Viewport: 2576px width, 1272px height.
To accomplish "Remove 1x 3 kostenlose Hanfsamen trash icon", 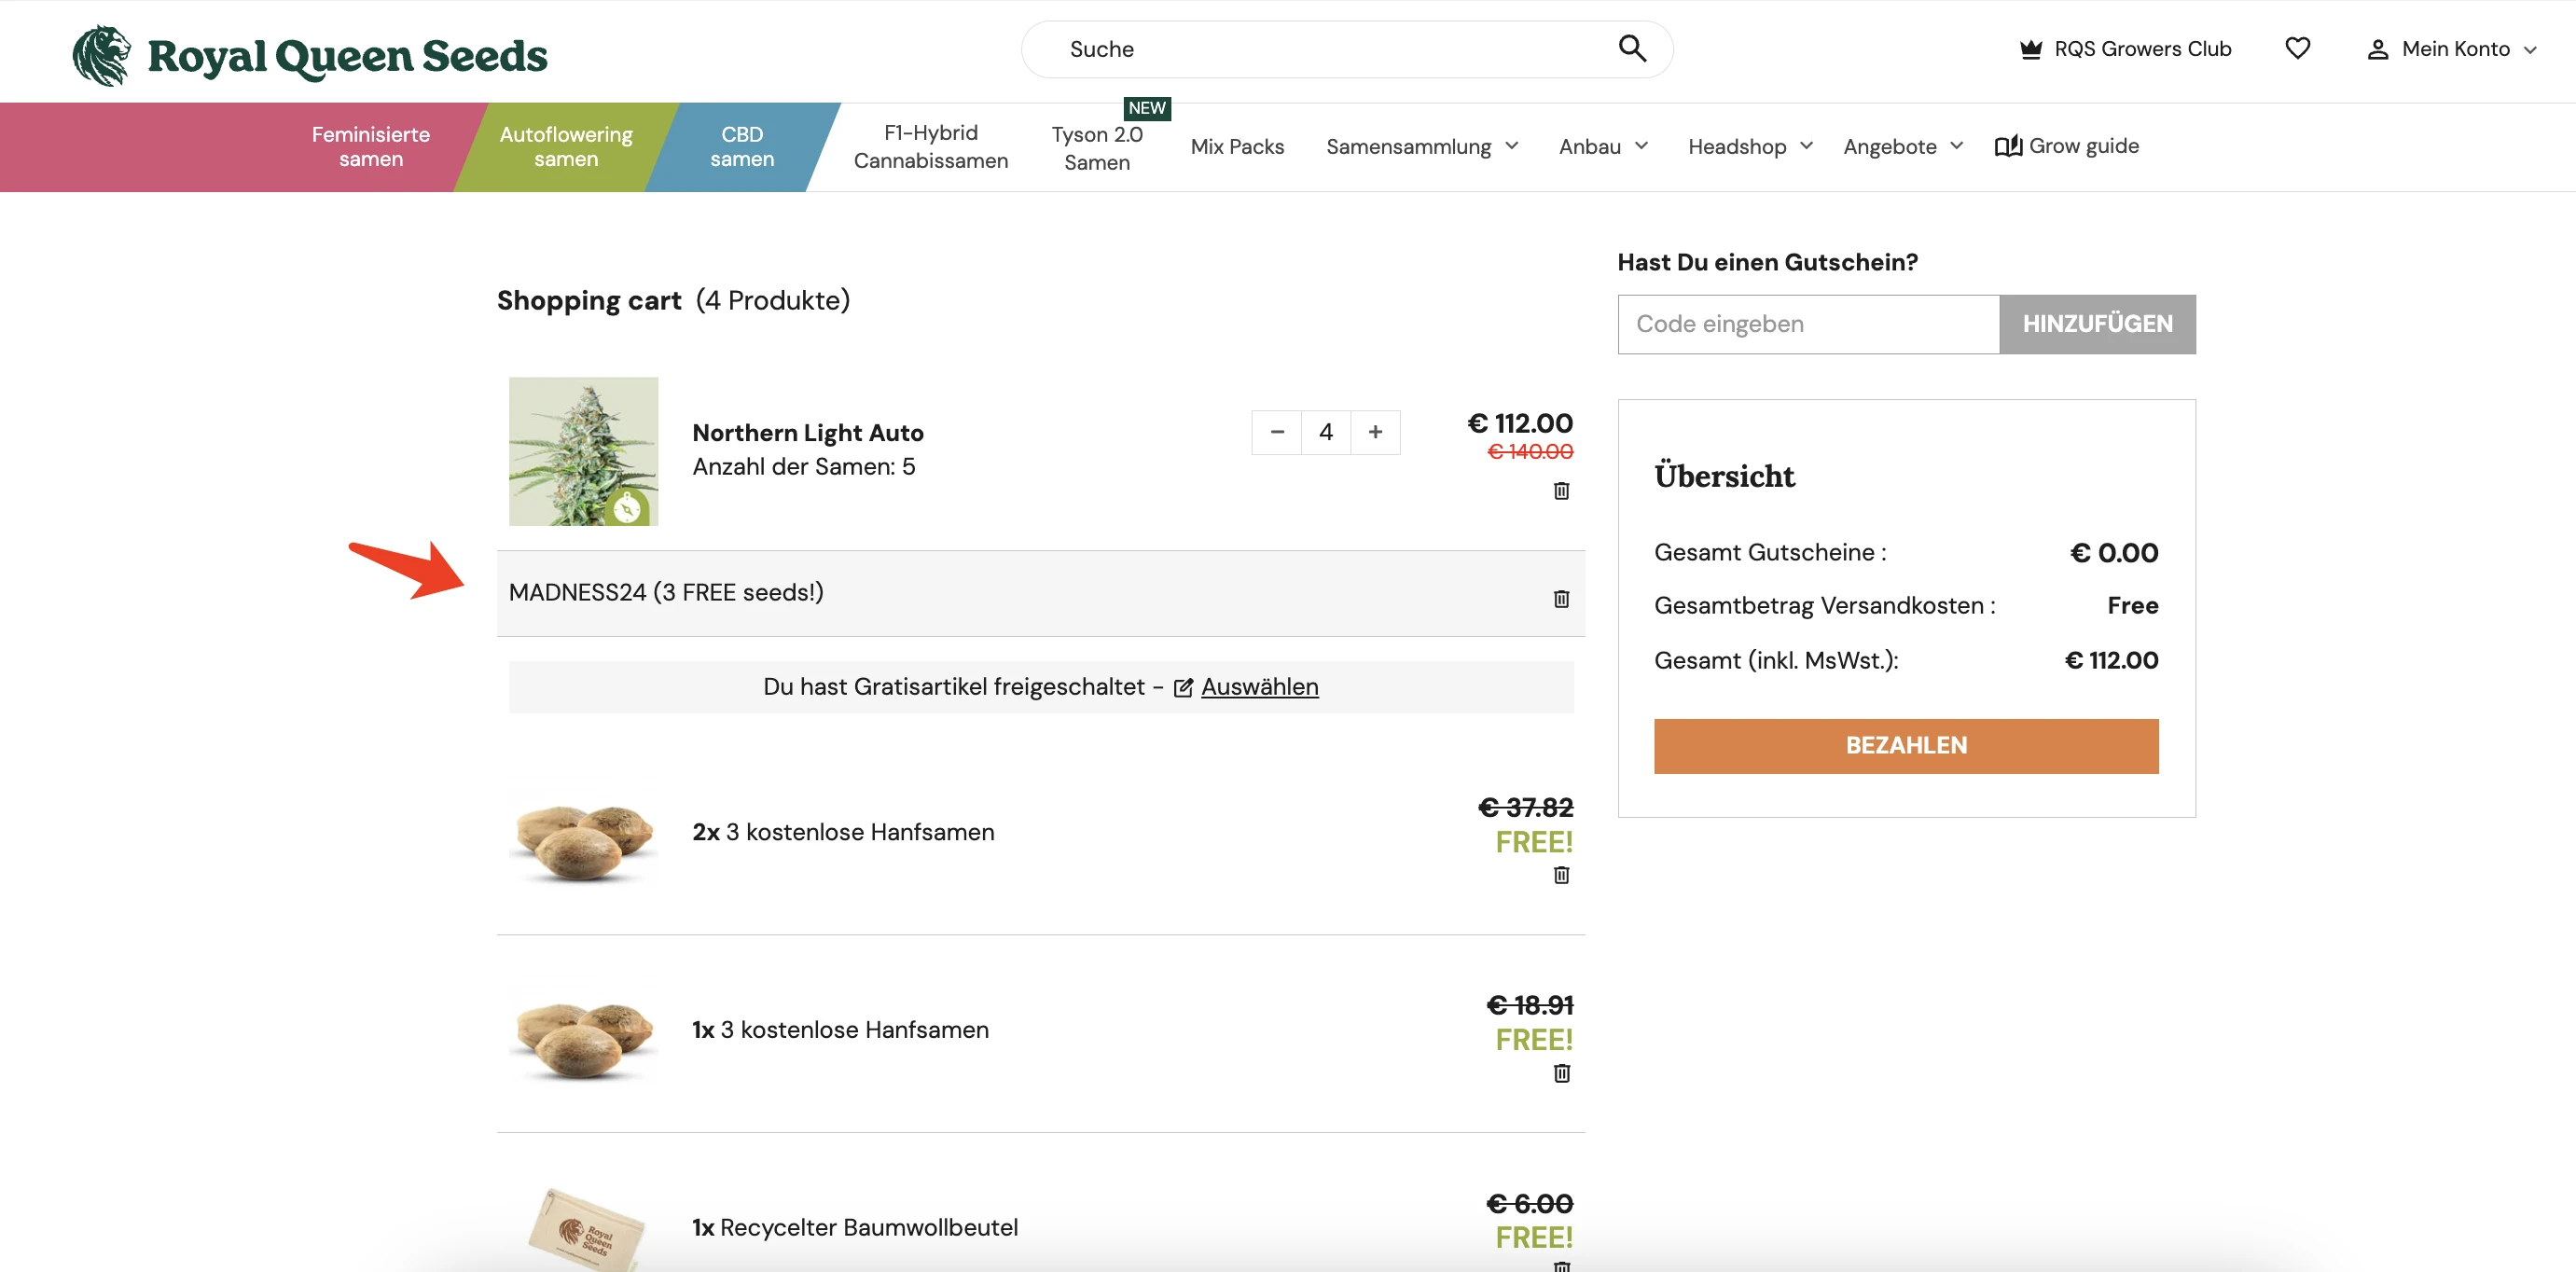I will tap(1561, 1072).
